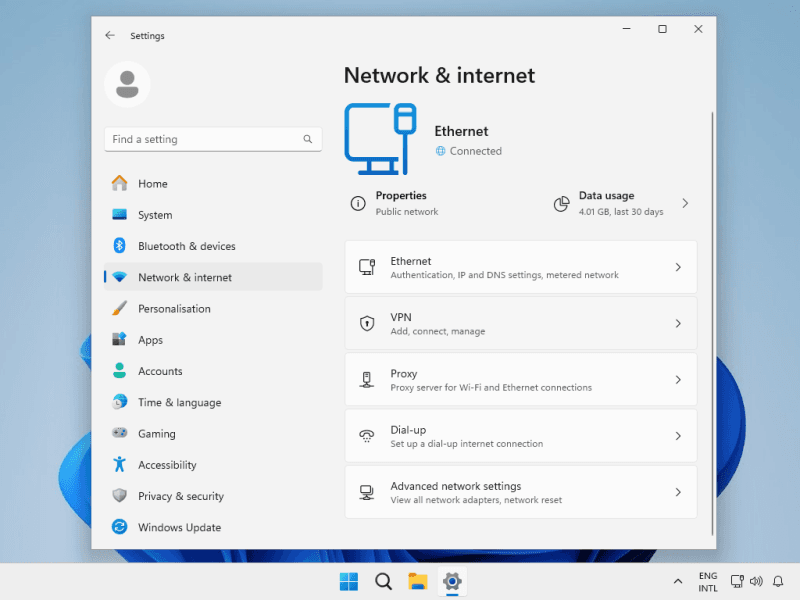
Task: Click the Windows Update sync icon
Action: coord(119,527)
